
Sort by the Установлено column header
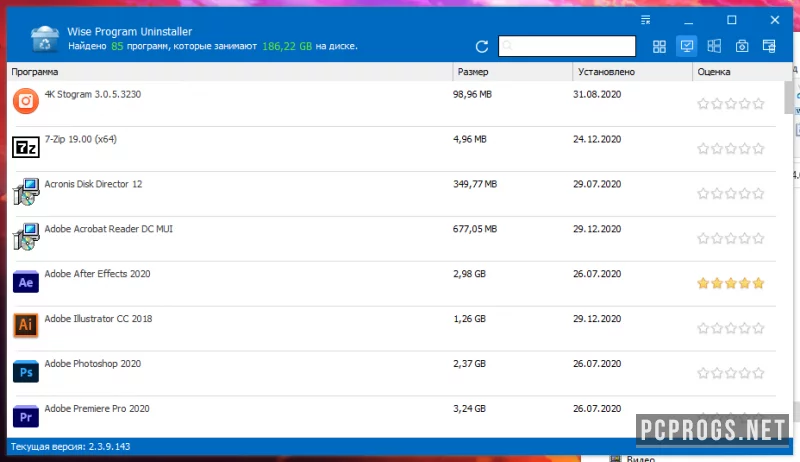(632, 72)
